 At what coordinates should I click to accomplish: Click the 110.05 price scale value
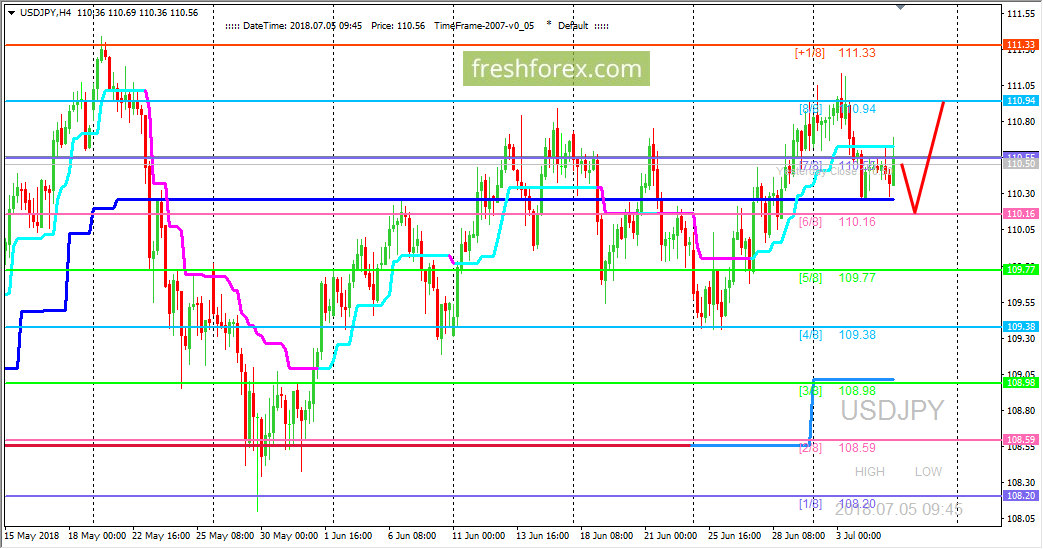pyautogui.click(x=1021, y=230)
